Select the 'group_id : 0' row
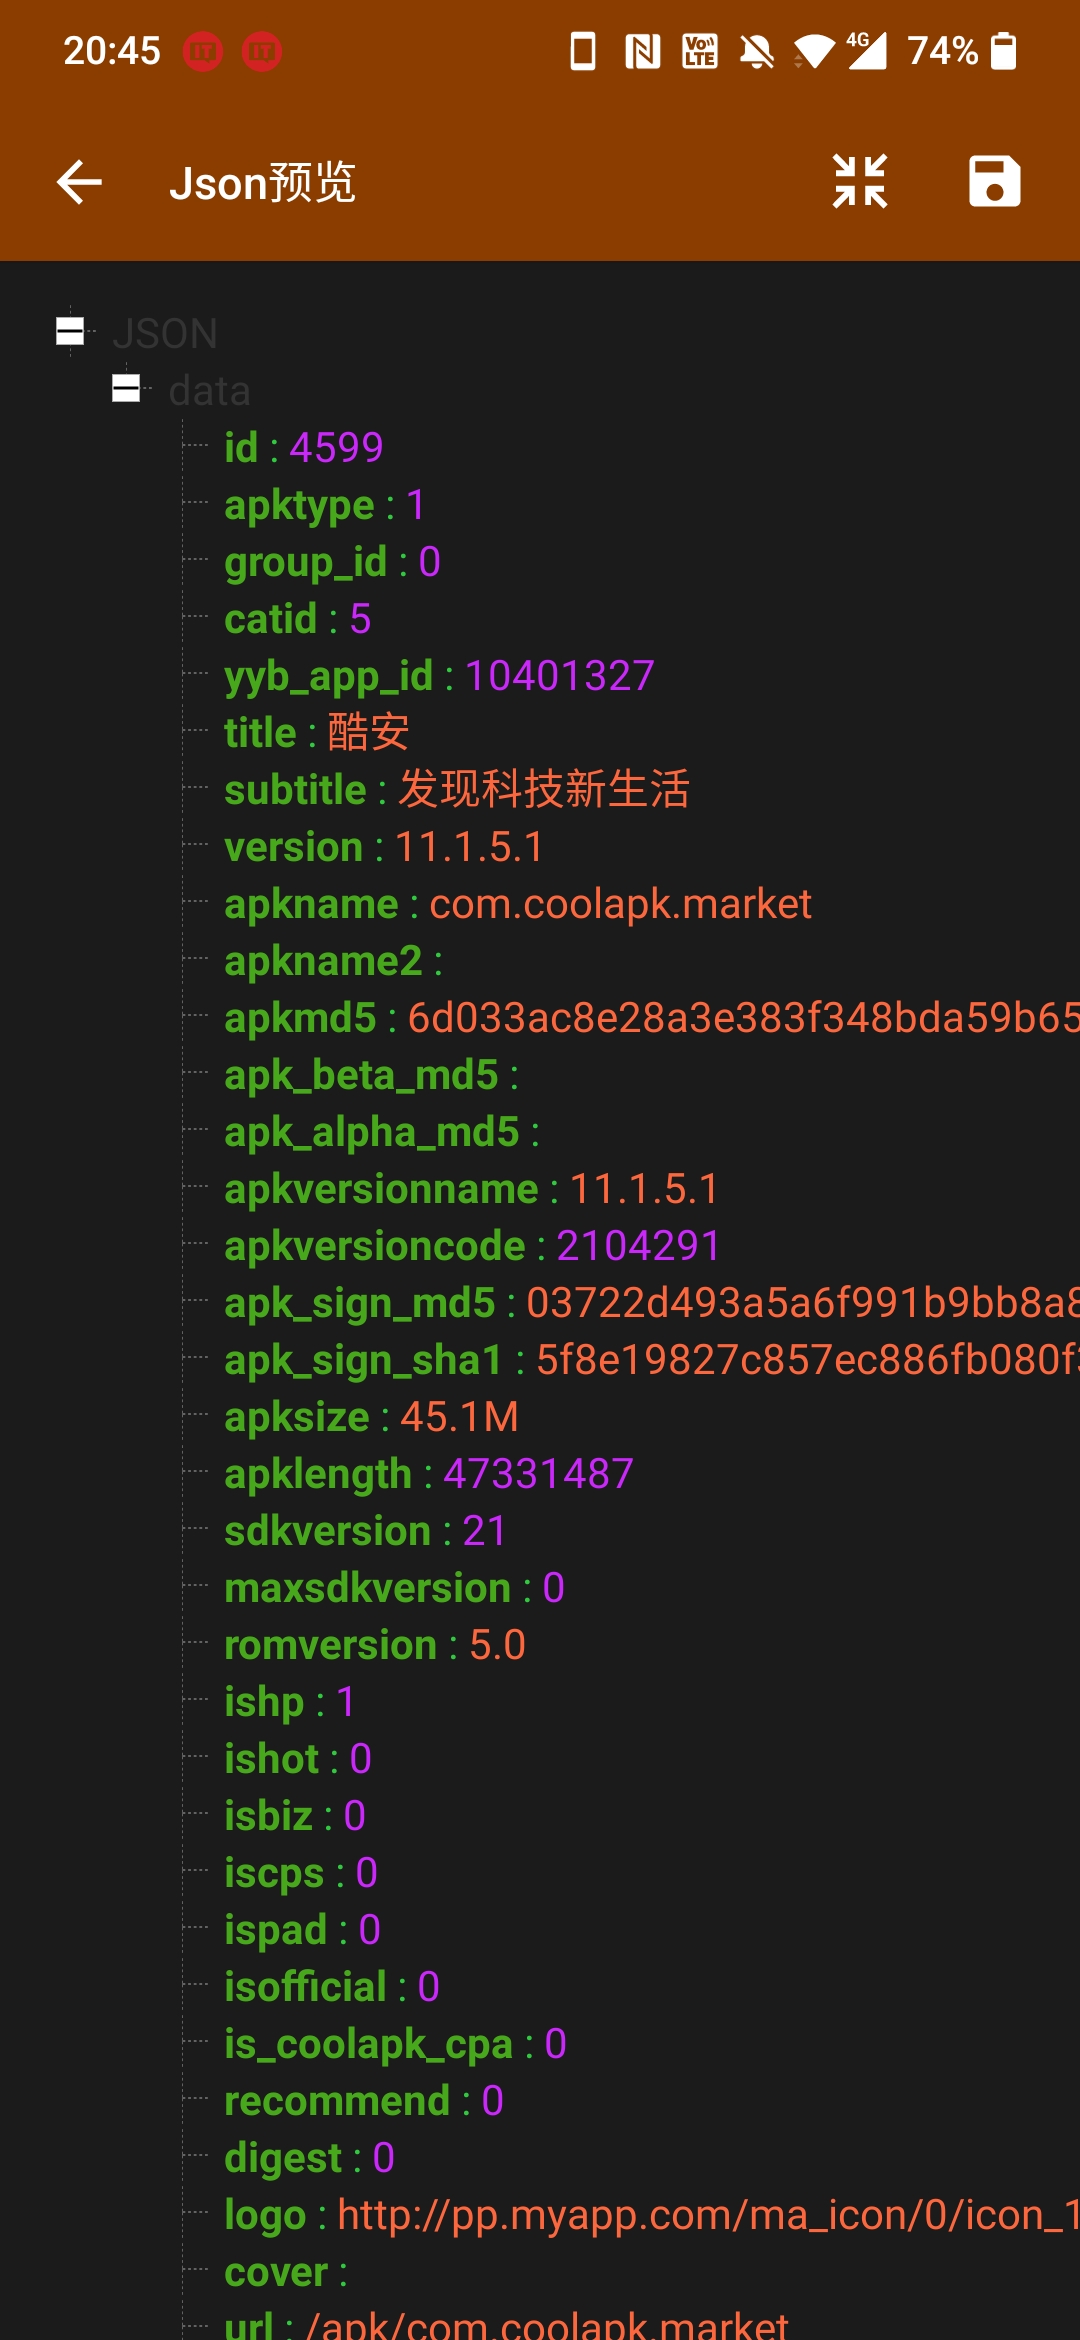Viewport: 1080px width, 2340px height. 333,562
